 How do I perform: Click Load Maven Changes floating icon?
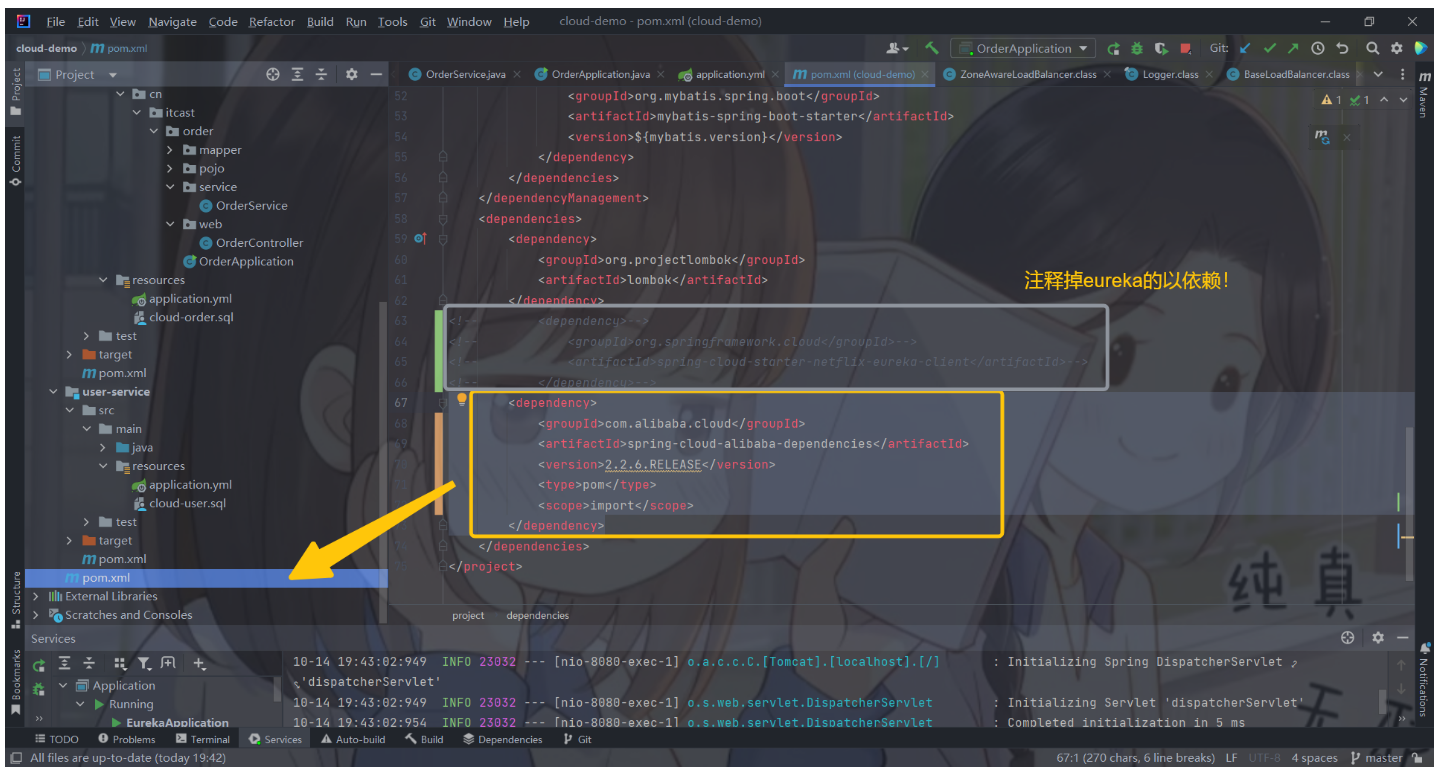[x=1322, y=137]
